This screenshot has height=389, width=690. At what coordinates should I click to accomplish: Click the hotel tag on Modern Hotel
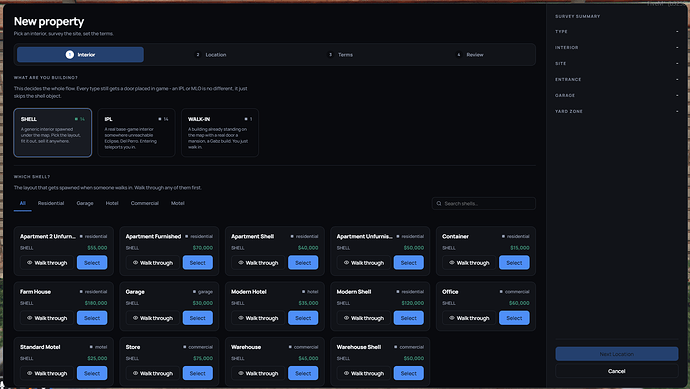[x=310, y=292]
